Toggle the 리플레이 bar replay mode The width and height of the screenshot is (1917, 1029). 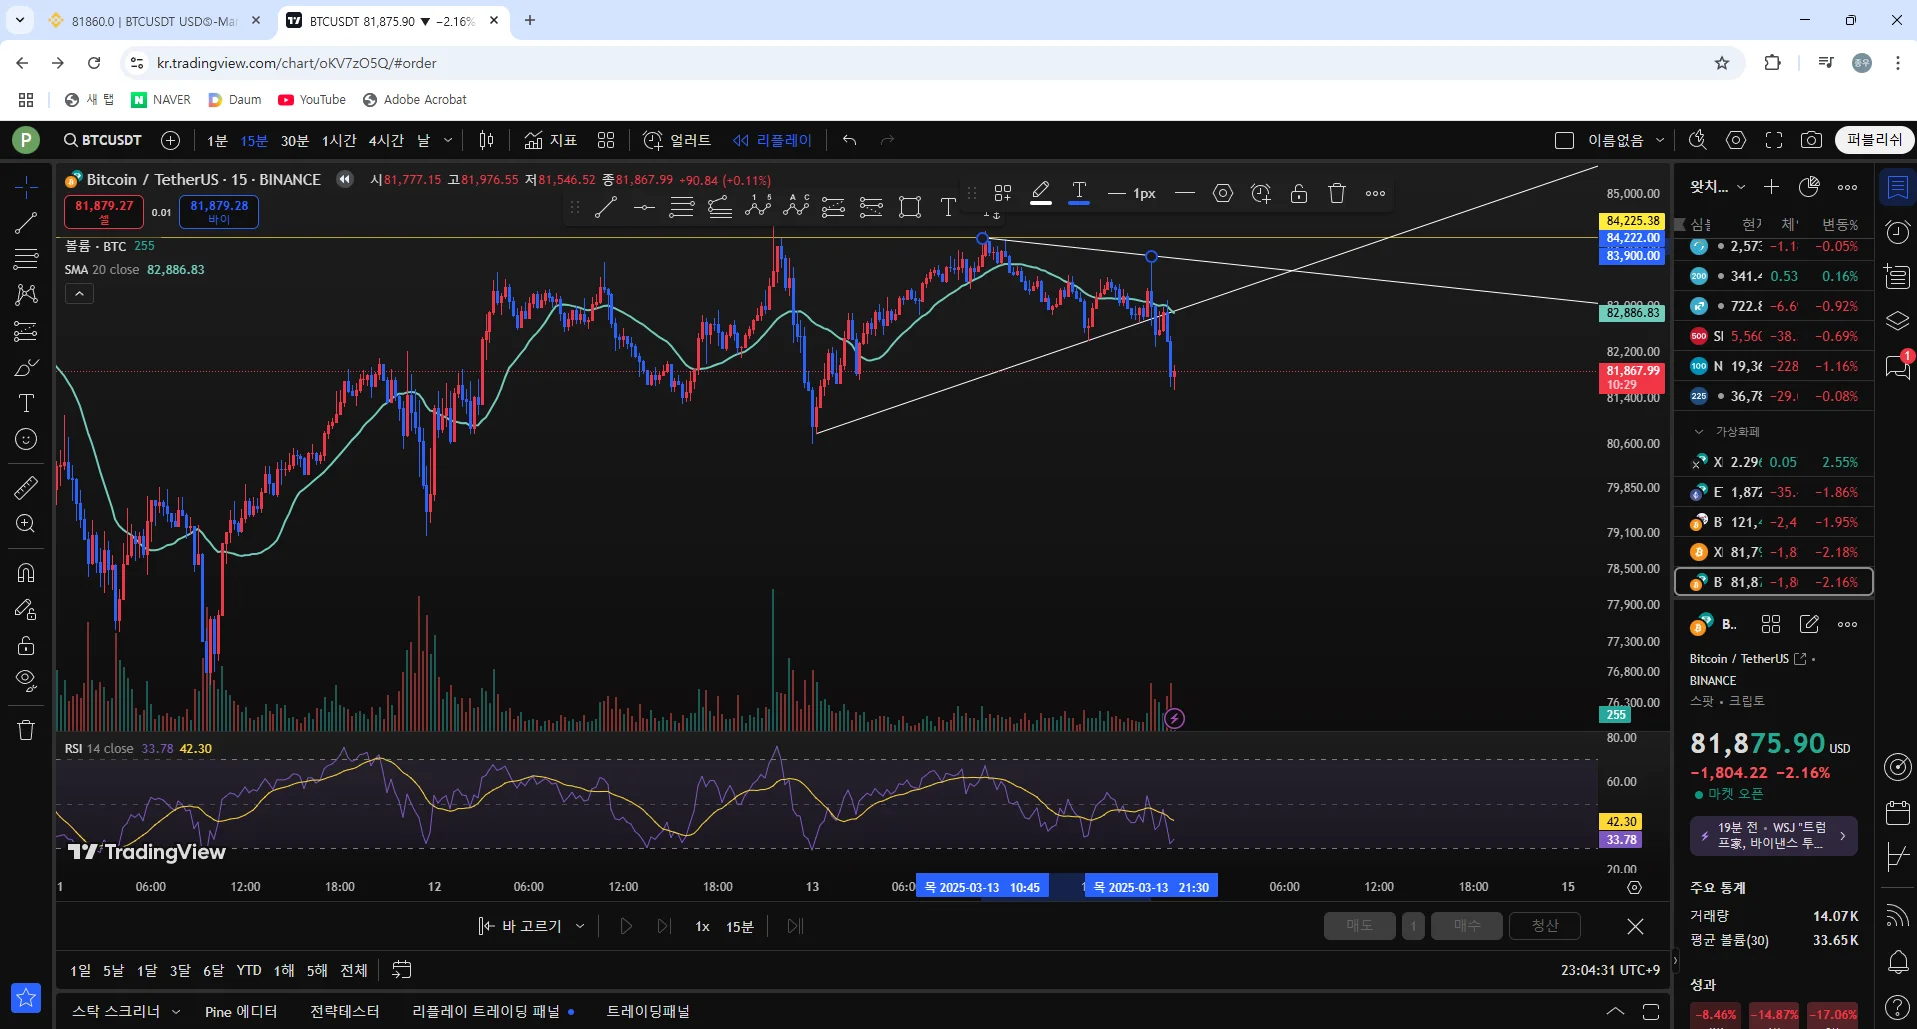point(772,140)
